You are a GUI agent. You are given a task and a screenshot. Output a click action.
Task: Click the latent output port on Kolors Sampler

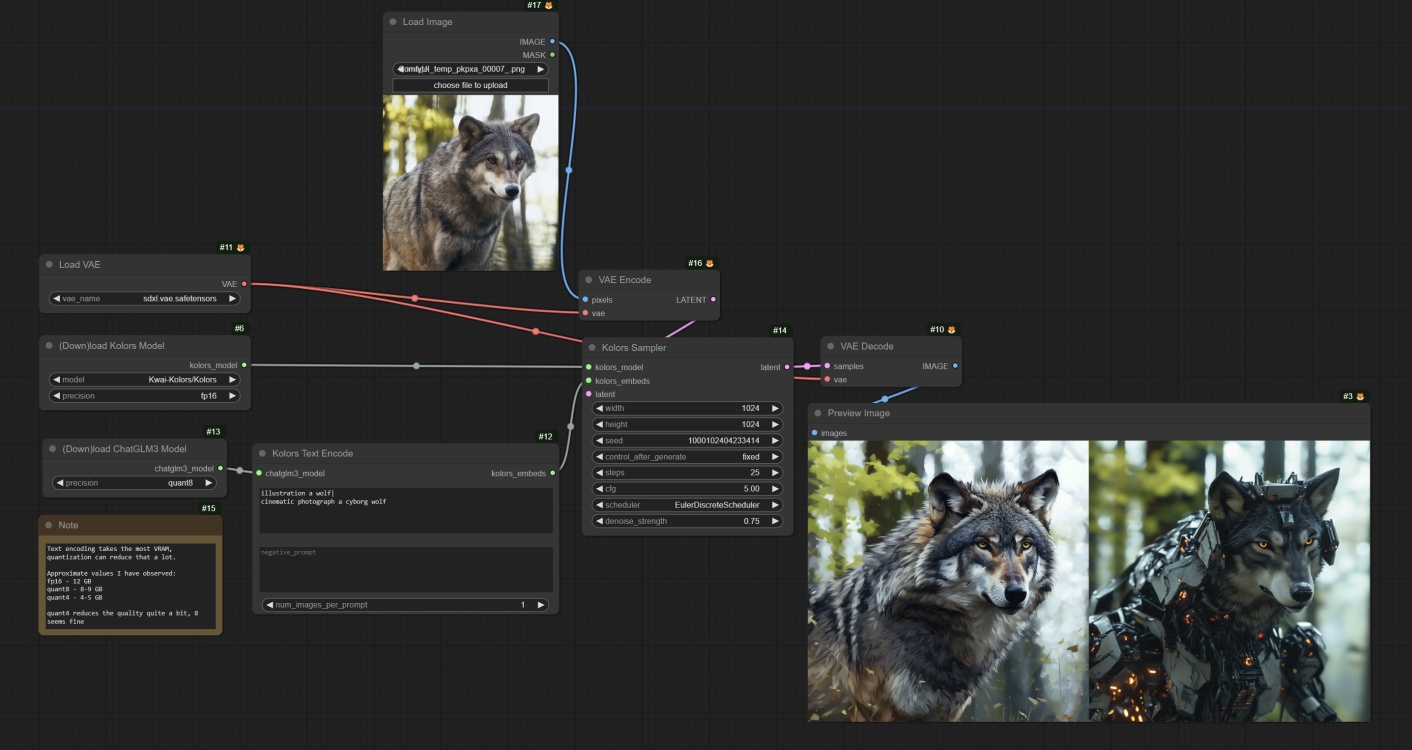tap(787, 367)
